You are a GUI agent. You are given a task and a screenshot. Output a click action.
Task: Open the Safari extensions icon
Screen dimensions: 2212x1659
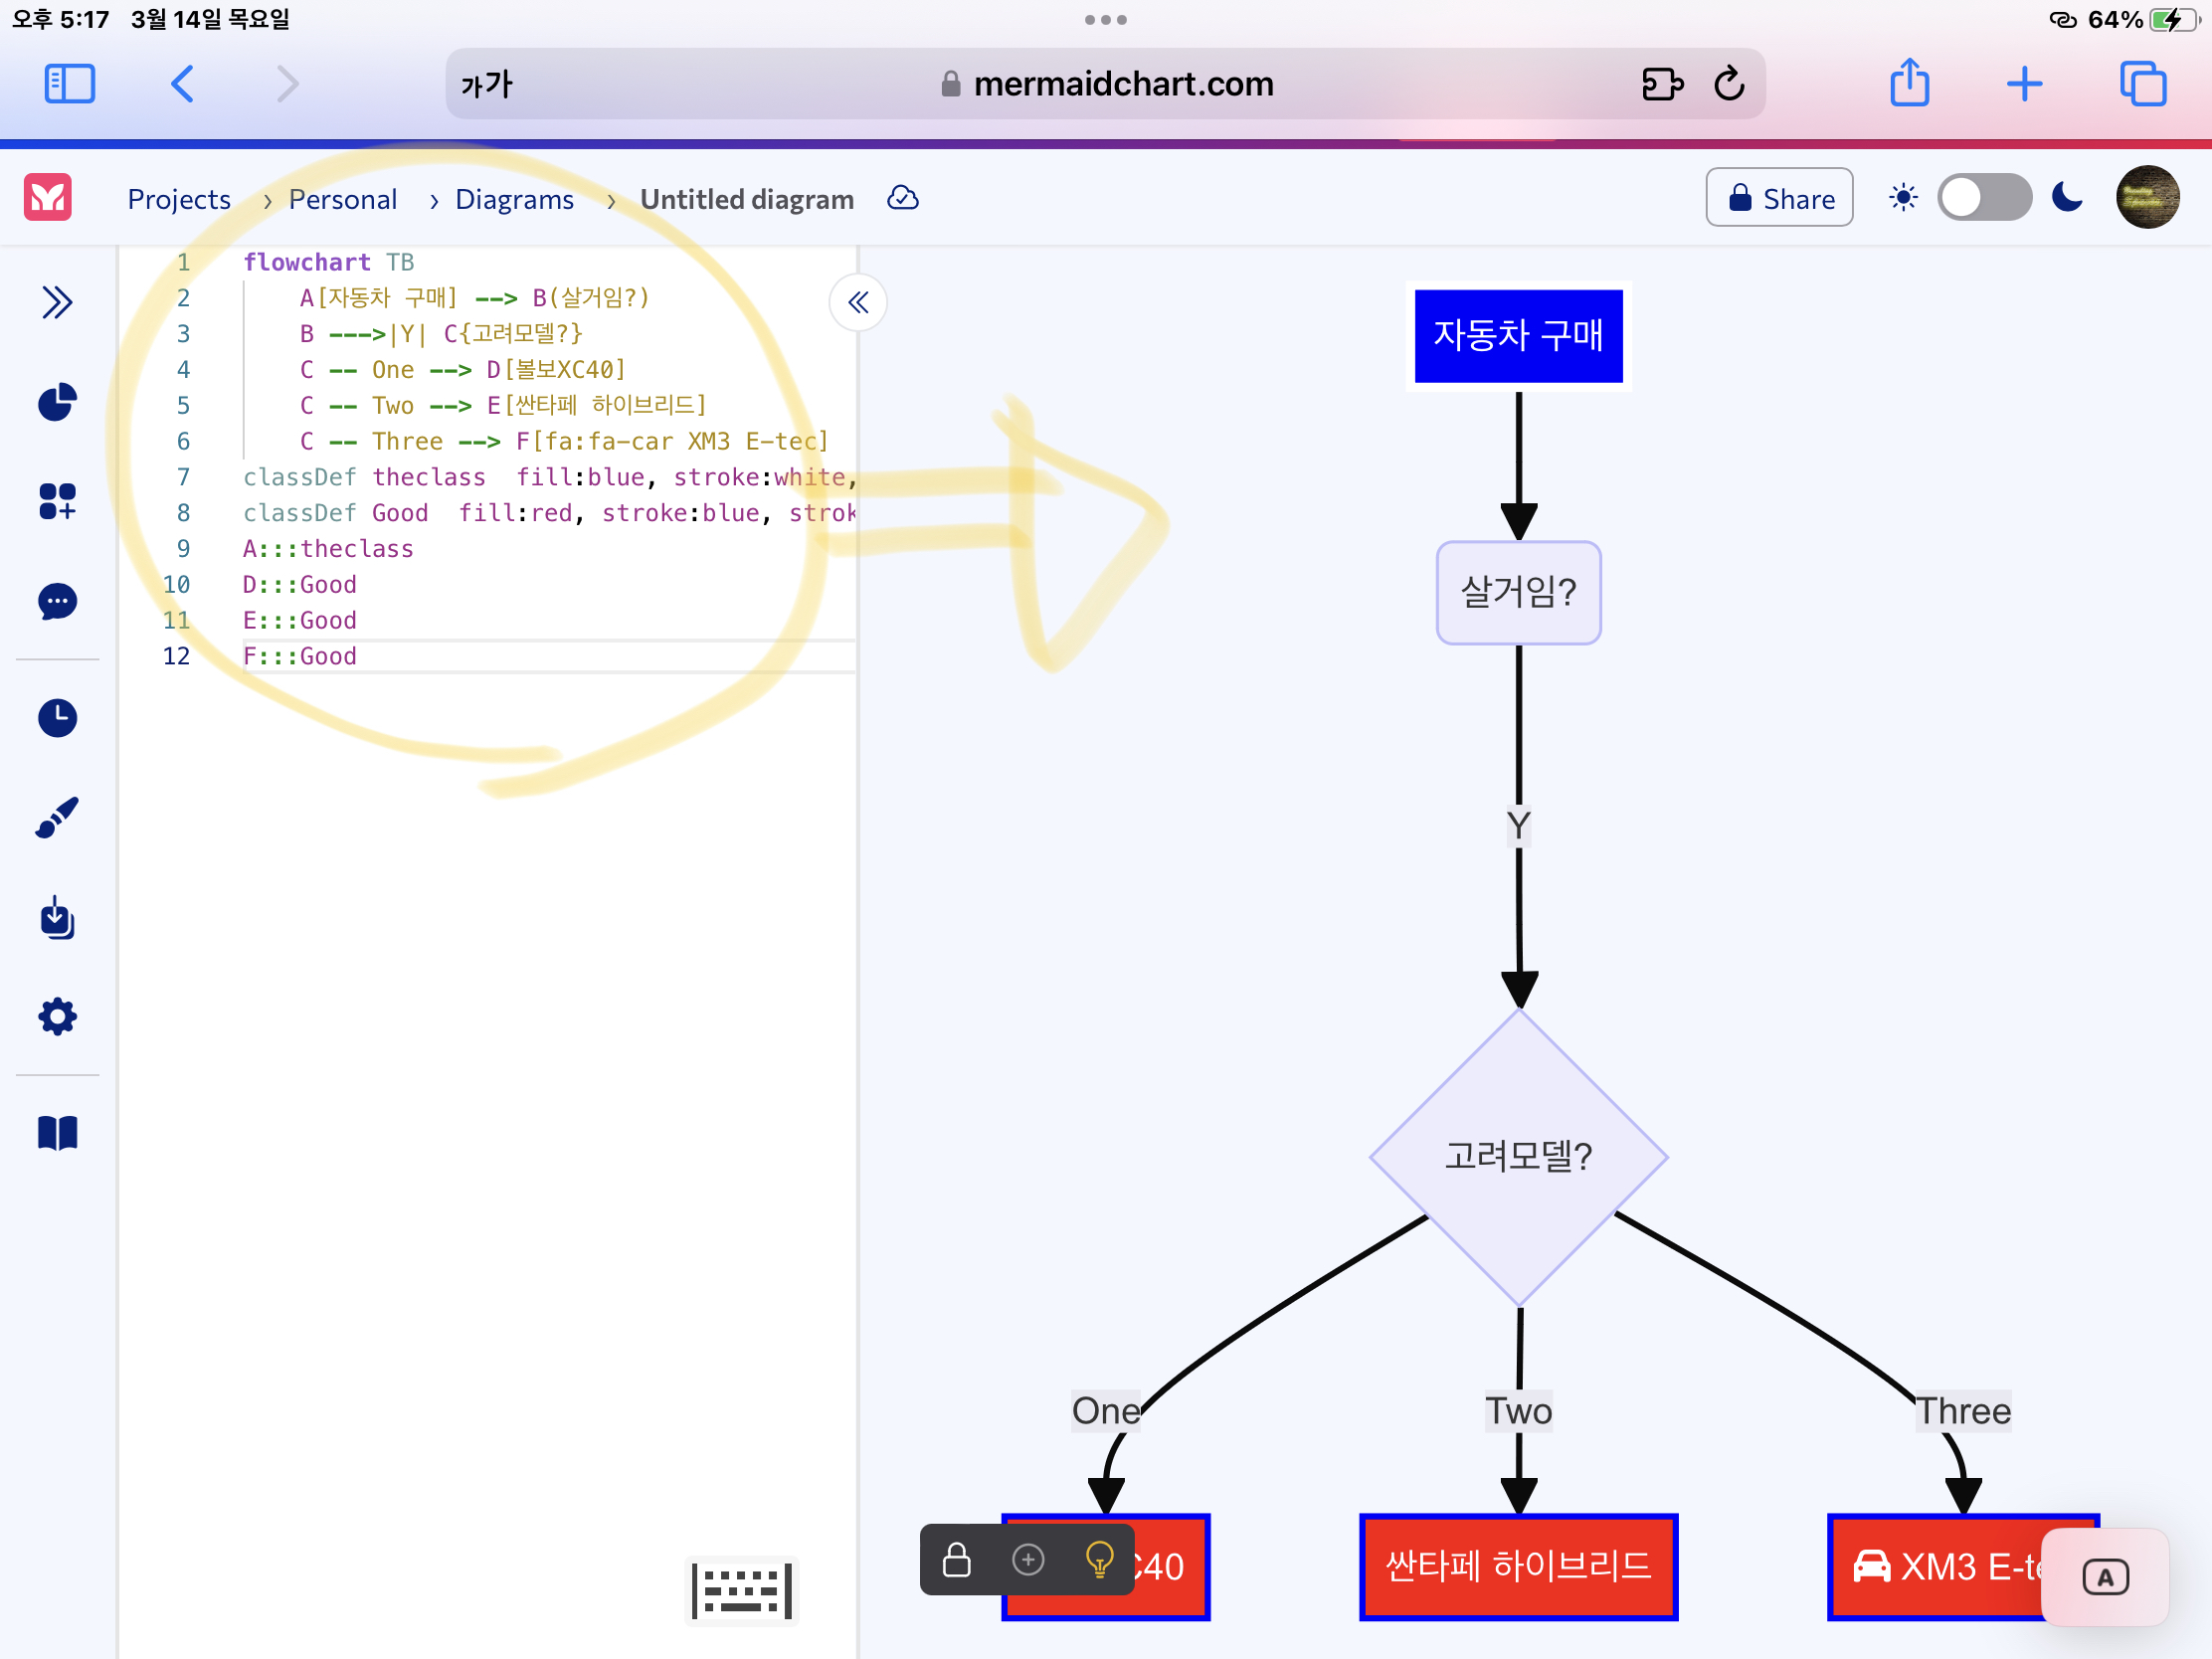(1662, 84)
